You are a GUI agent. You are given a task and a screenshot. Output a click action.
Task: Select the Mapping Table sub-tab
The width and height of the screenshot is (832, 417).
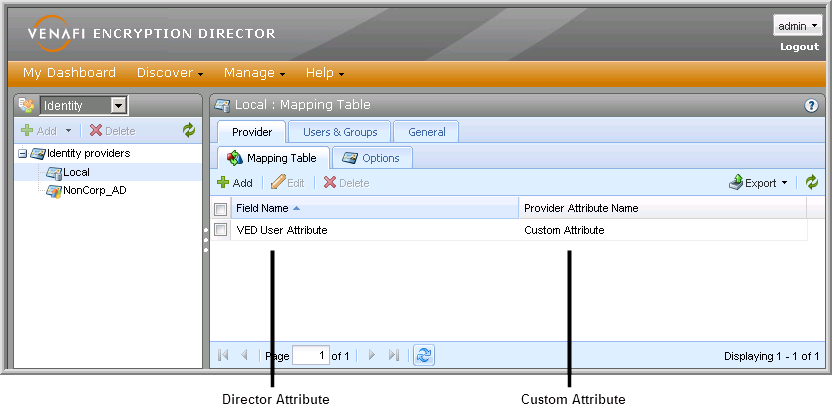[274, 158]
